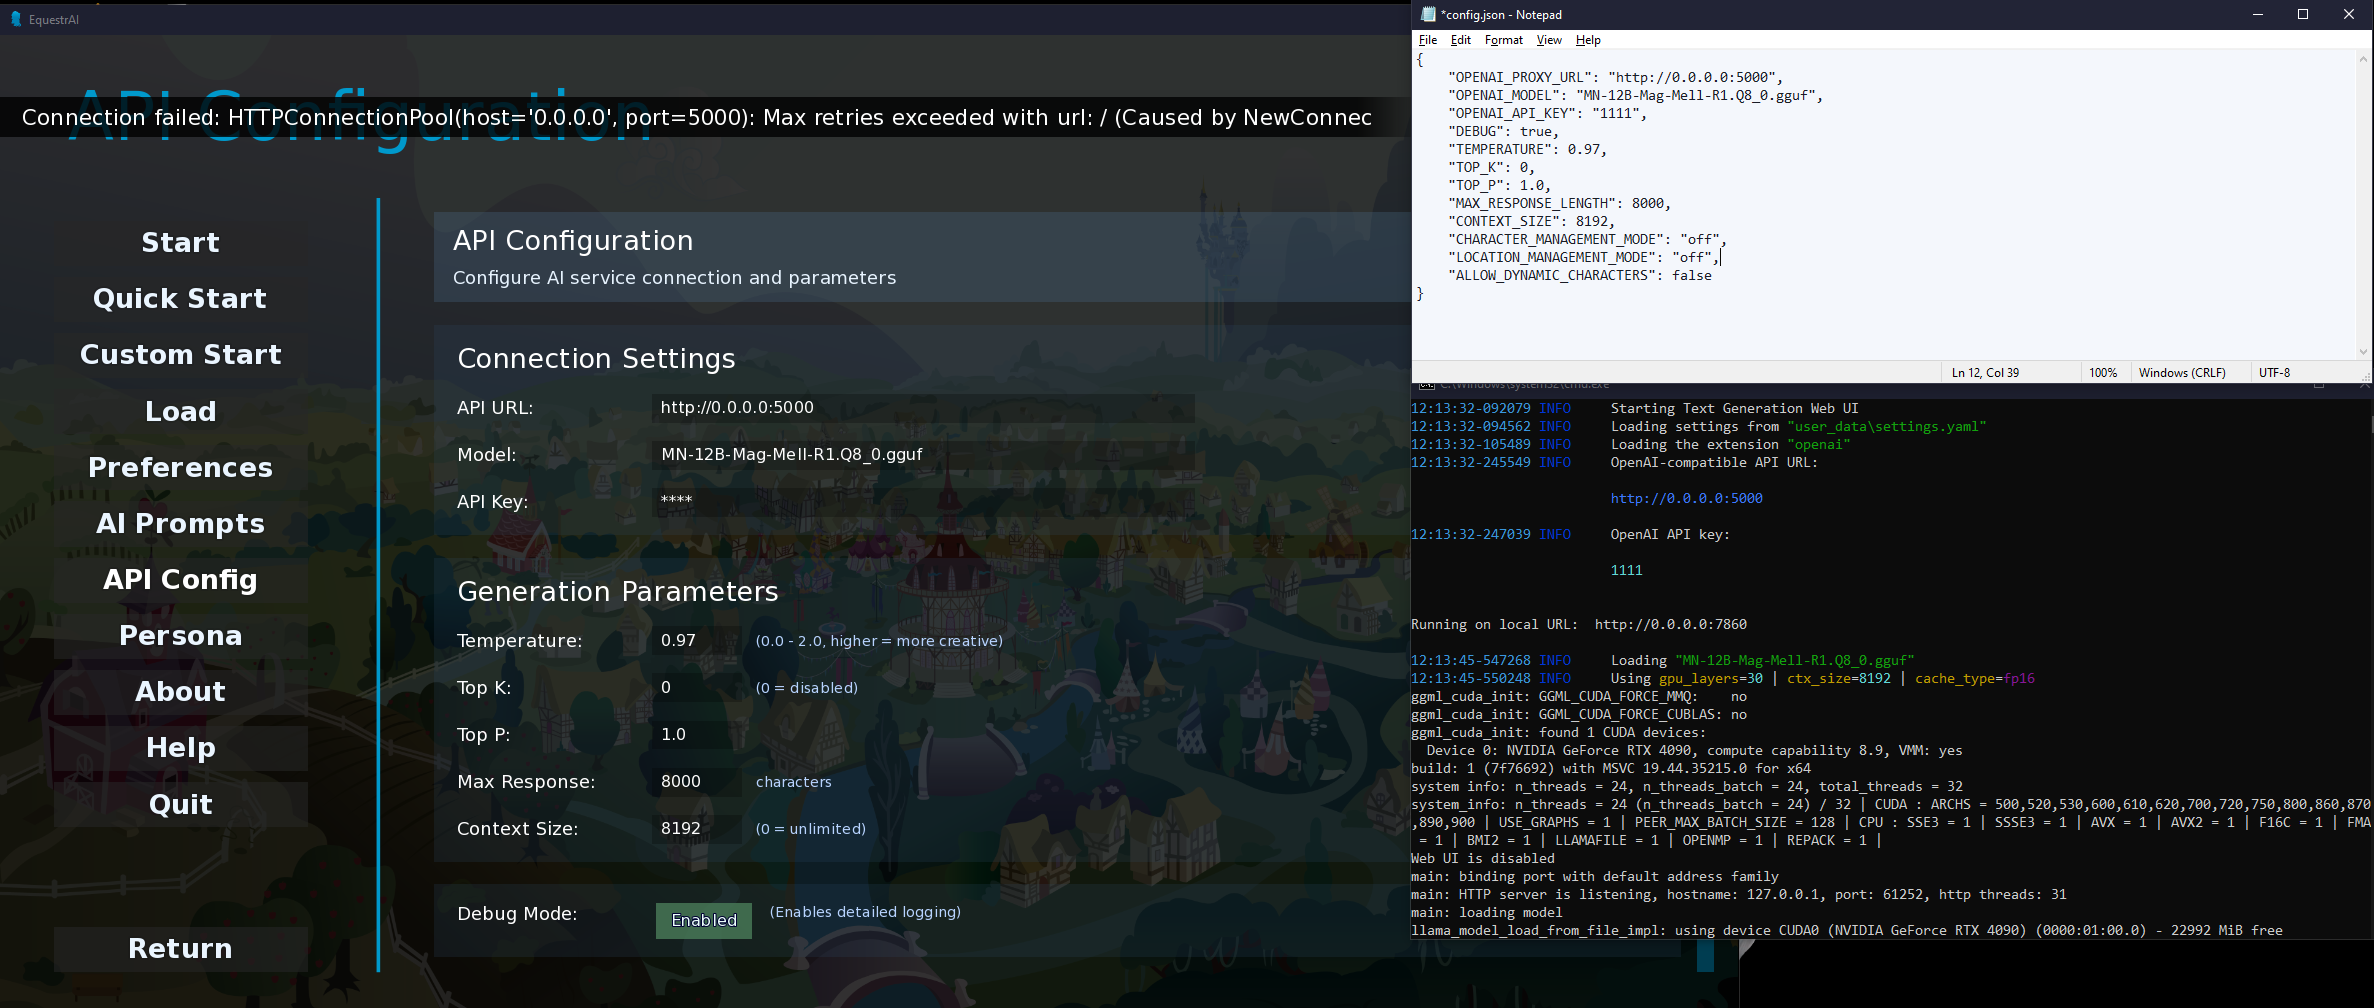Image resolution: width=2374 pixels, height=1008 pixels.
Task: Open the Persona screen
Action: pyautogui.click(x=181, y=636)
